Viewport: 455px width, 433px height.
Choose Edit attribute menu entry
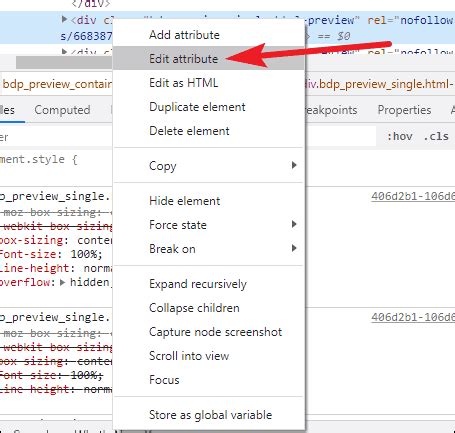point(209,59)
